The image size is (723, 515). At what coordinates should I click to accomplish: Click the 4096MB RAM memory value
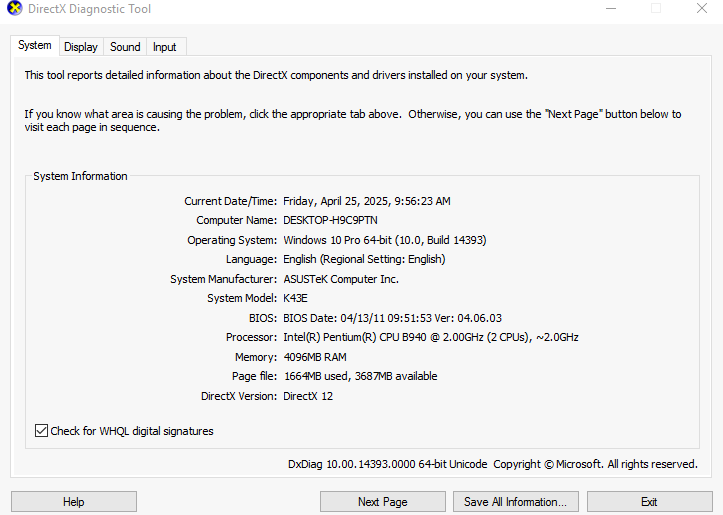point(315,357)
